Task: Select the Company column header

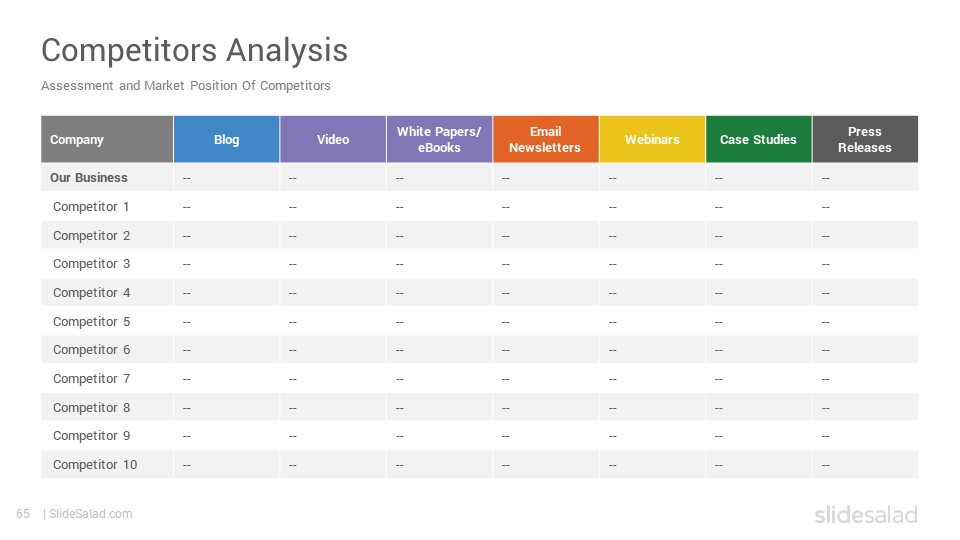Action: pyautogui.click(x=107, y=140)
